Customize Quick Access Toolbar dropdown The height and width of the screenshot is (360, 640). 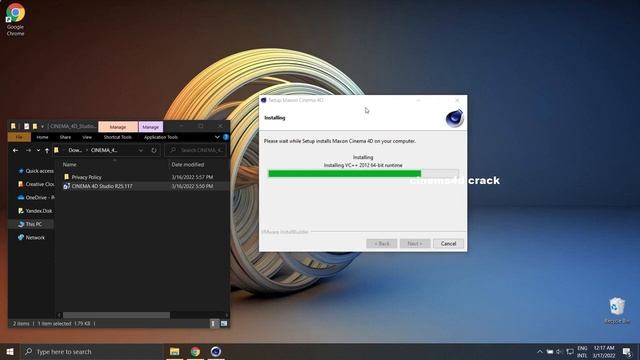(42, 127)
